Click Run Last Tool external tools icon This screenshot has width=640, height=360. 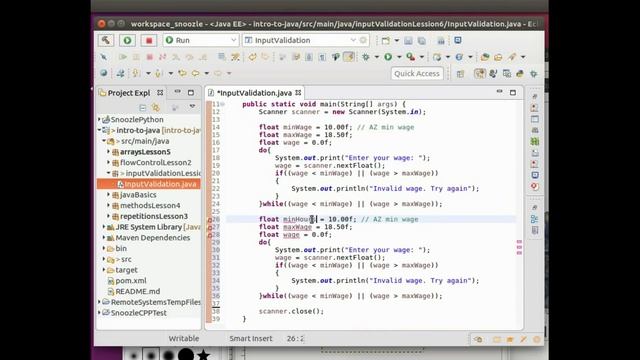(x=411, y=57)
